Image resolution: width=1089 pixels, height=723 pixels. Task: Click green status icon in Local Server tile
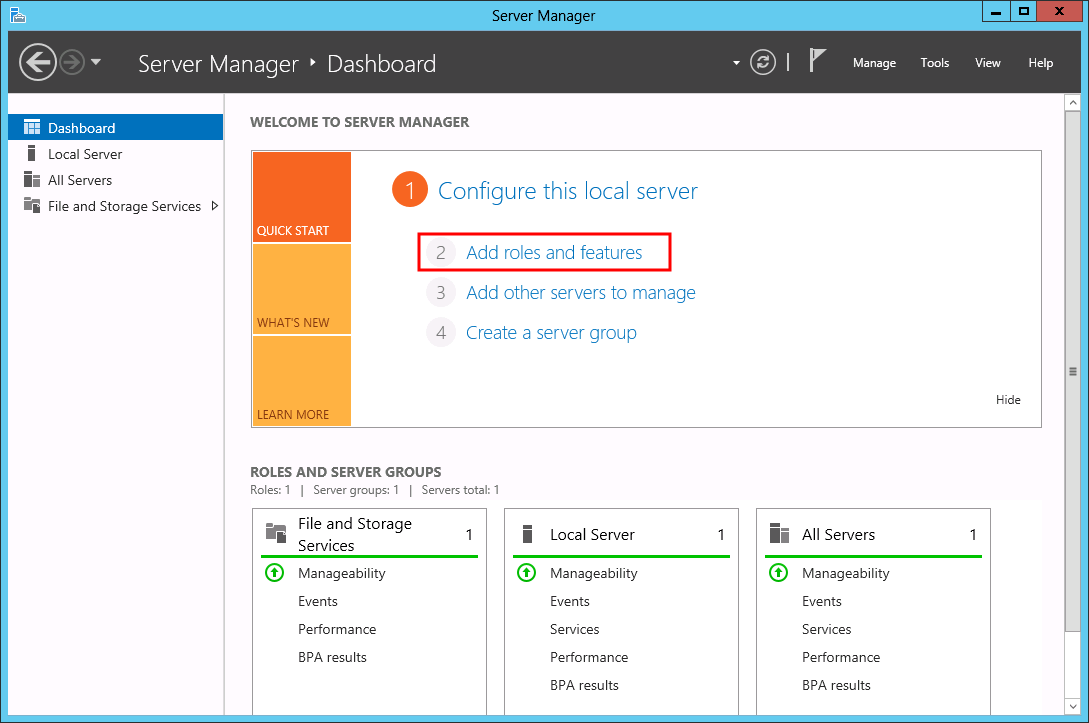tap(526, 572)
